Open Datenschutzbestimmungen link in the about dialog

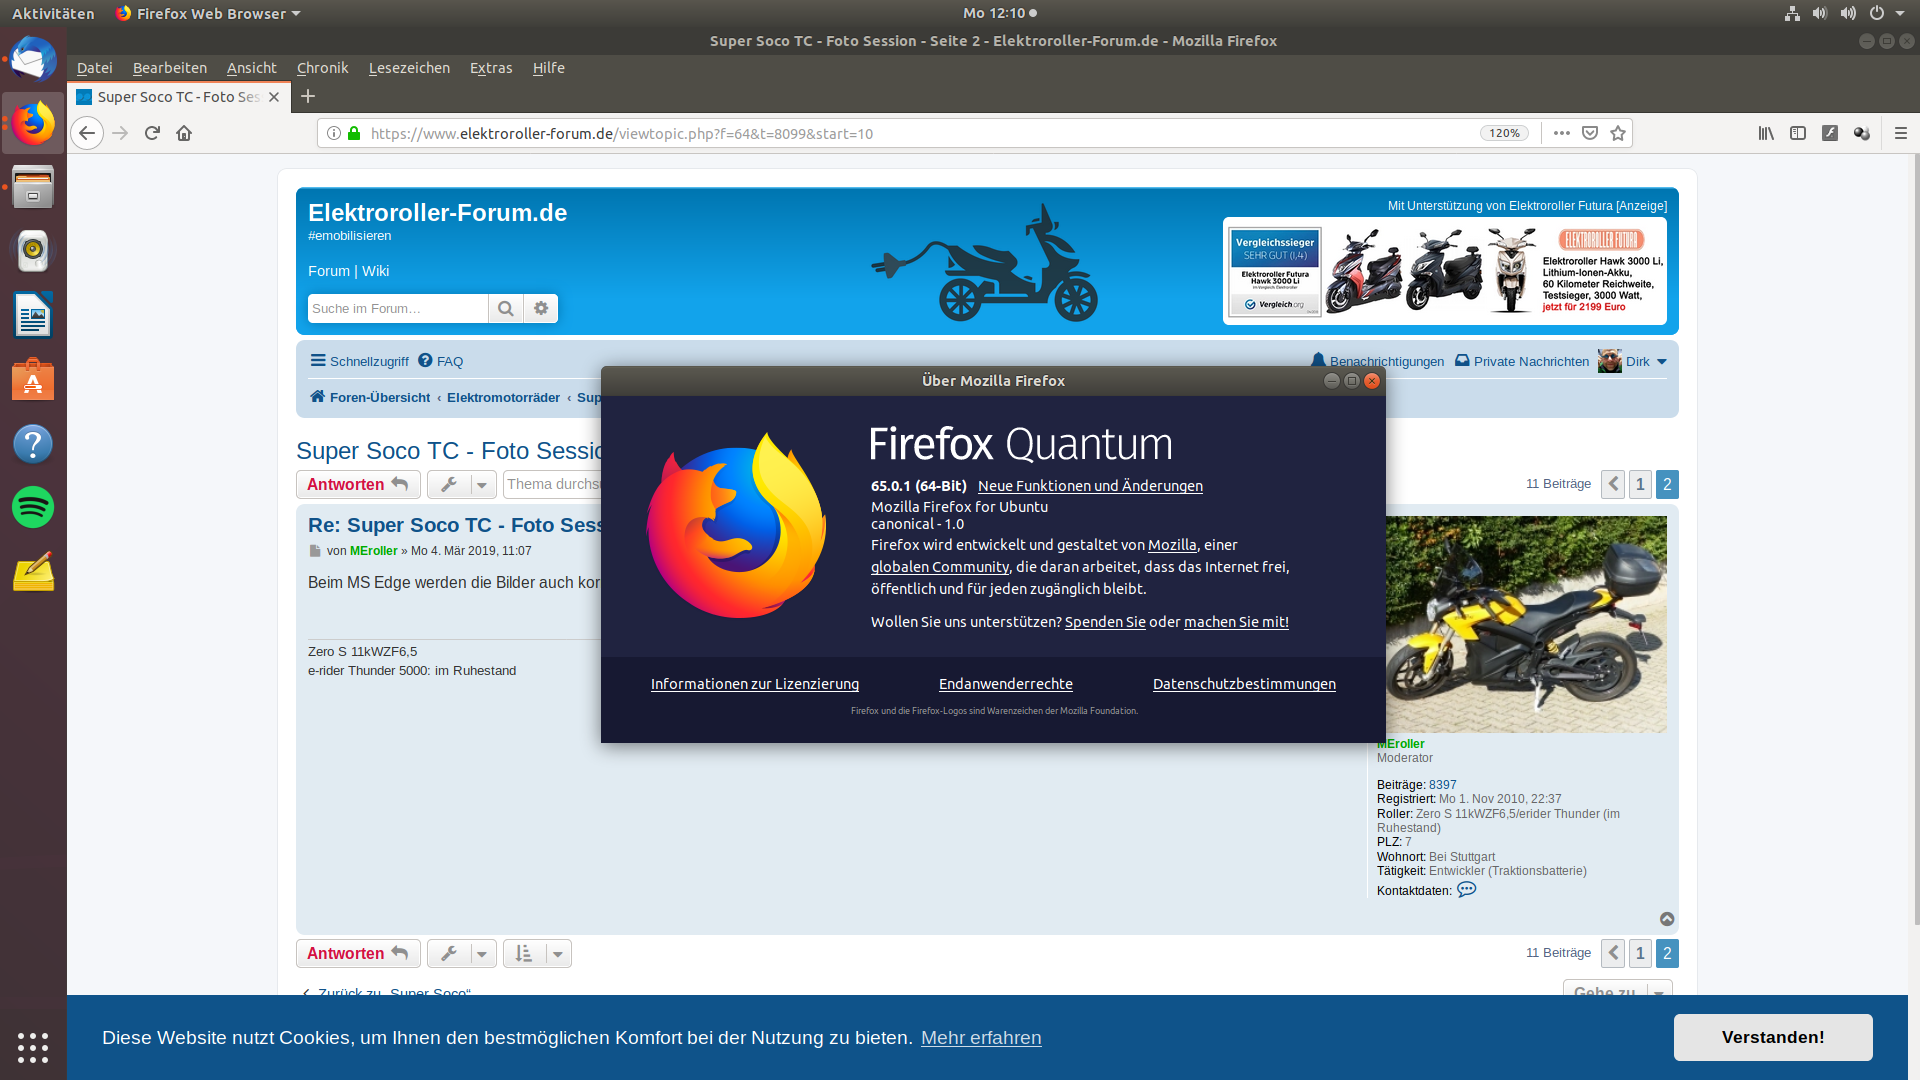[x=1244, y=684]
